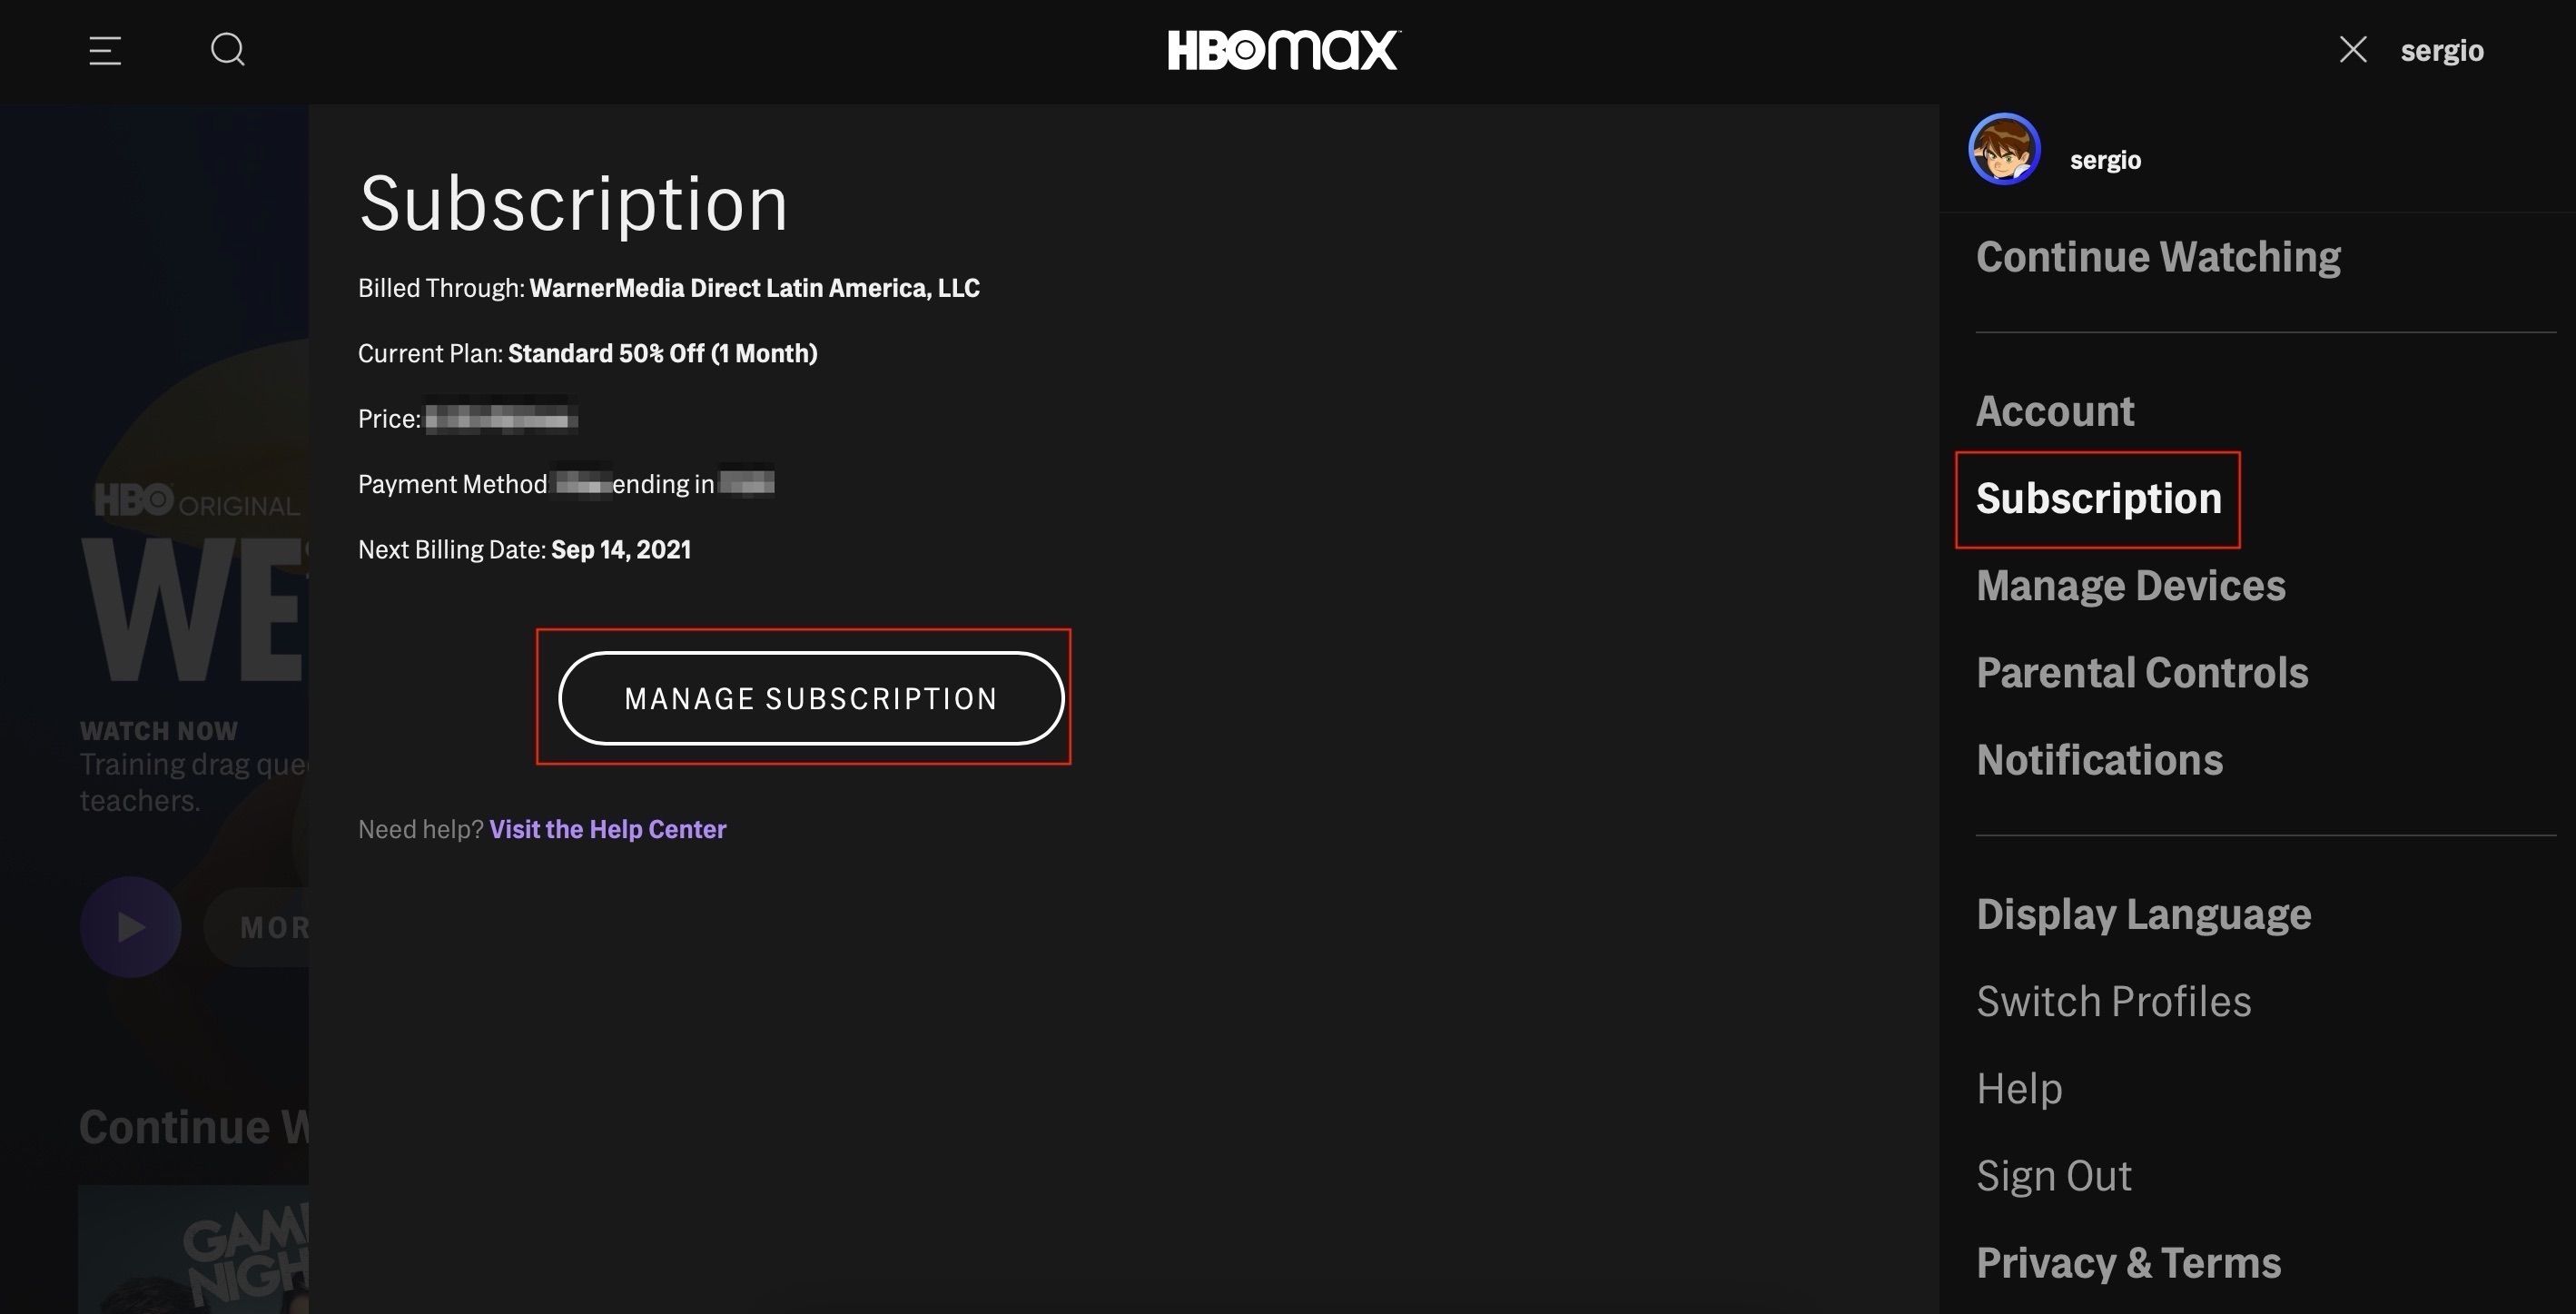2576x1314 pixels.
Task: Open Help from the sidebar
Action: click(2019, 1088)
